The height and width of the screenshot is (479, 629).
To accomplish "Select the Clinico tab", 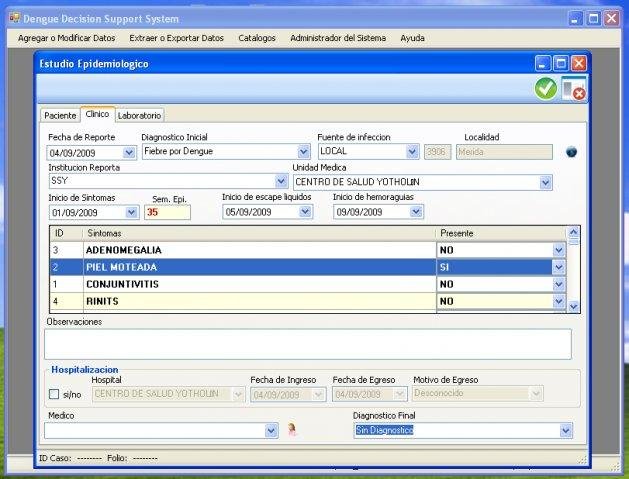I will click(x=97, y=114).
